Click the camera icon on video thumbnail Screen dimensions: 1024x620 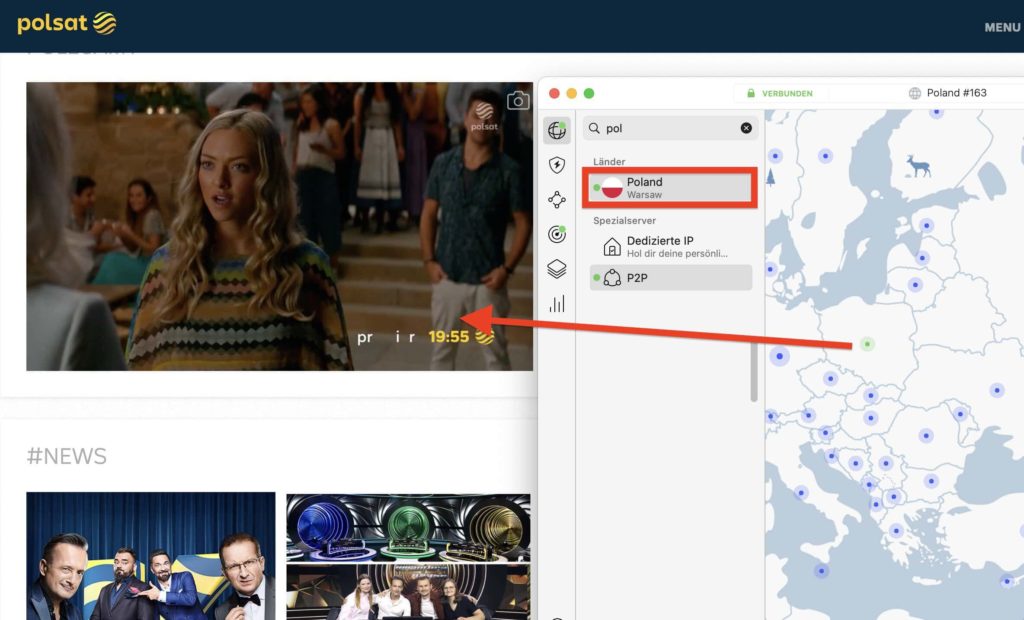click(x=517, y=101)
